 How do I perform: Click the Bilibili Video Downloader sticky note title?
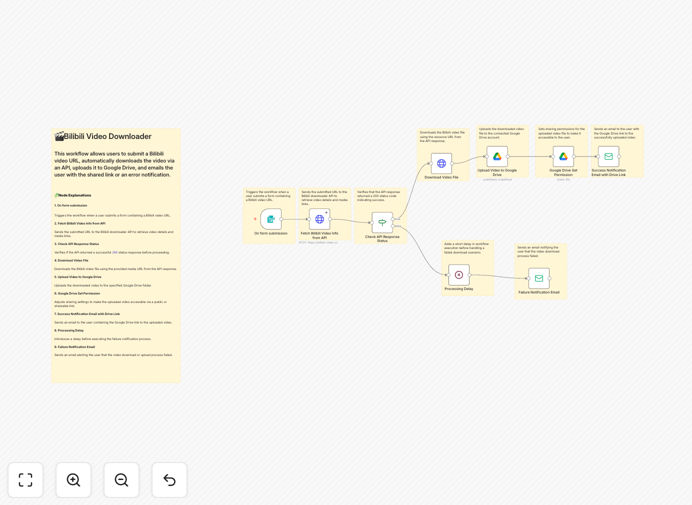[x=103, y=136]
